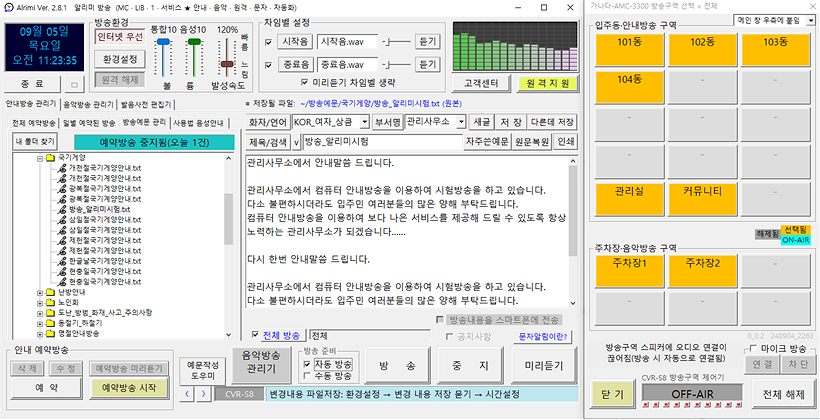Expand the 도난_방범_화재_사고_주의사항 folder
This screenshot has height=420, width=820.
tap(40, 313)
